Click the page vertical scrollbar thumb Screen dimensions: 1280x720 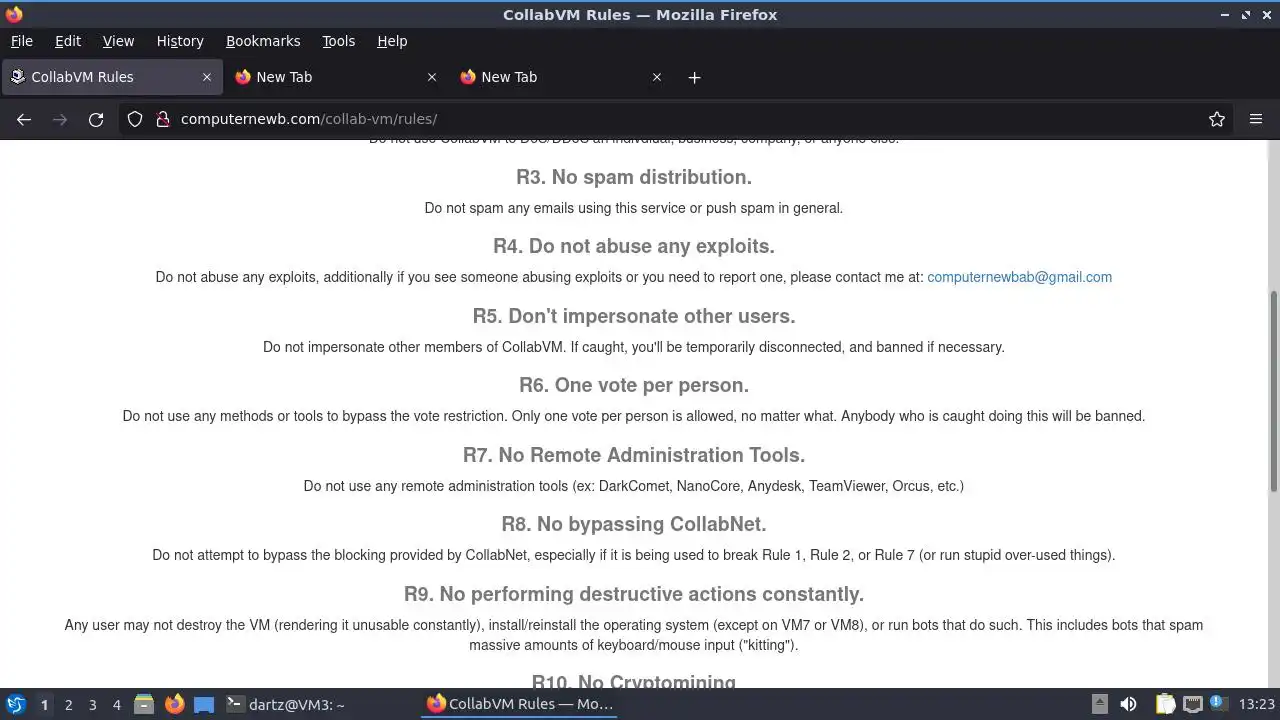(x=1273, y=390)
